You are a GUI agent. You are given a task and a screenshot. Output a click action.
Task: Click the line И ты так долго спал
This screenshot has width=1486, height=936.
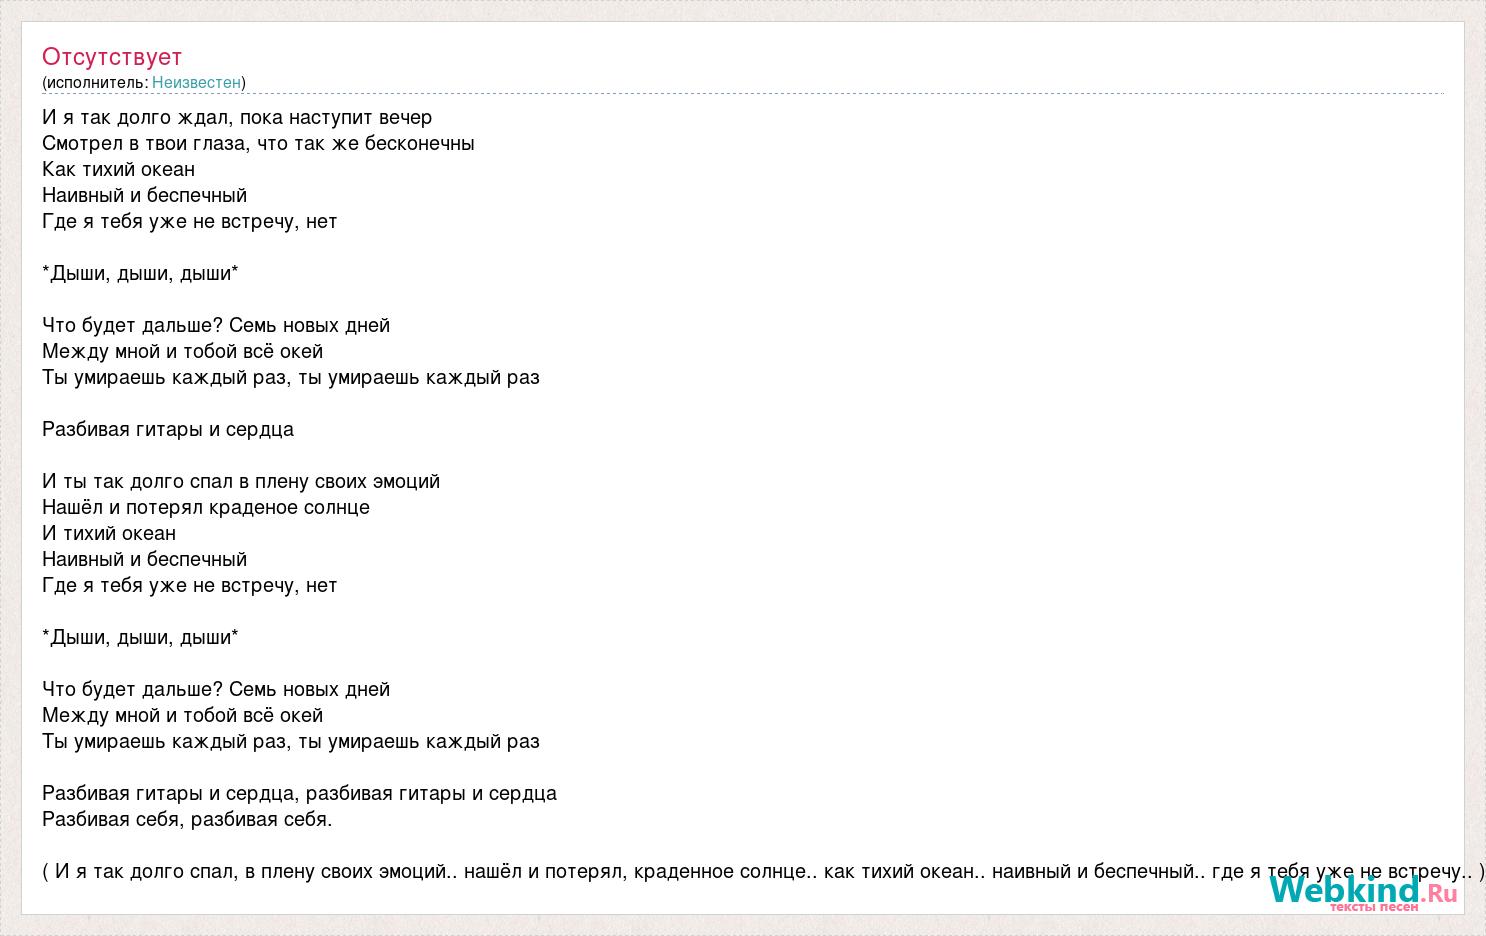click(x=241, y=481)
